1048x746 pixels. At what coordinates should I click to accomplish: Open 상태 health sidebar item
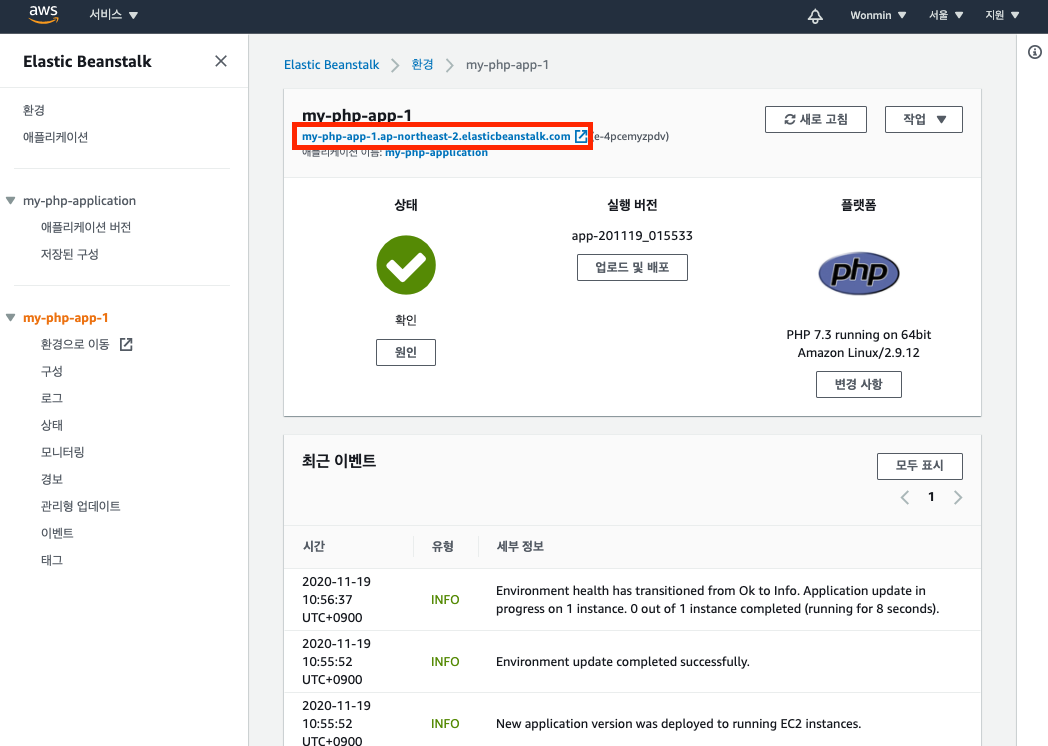[51, 425]
